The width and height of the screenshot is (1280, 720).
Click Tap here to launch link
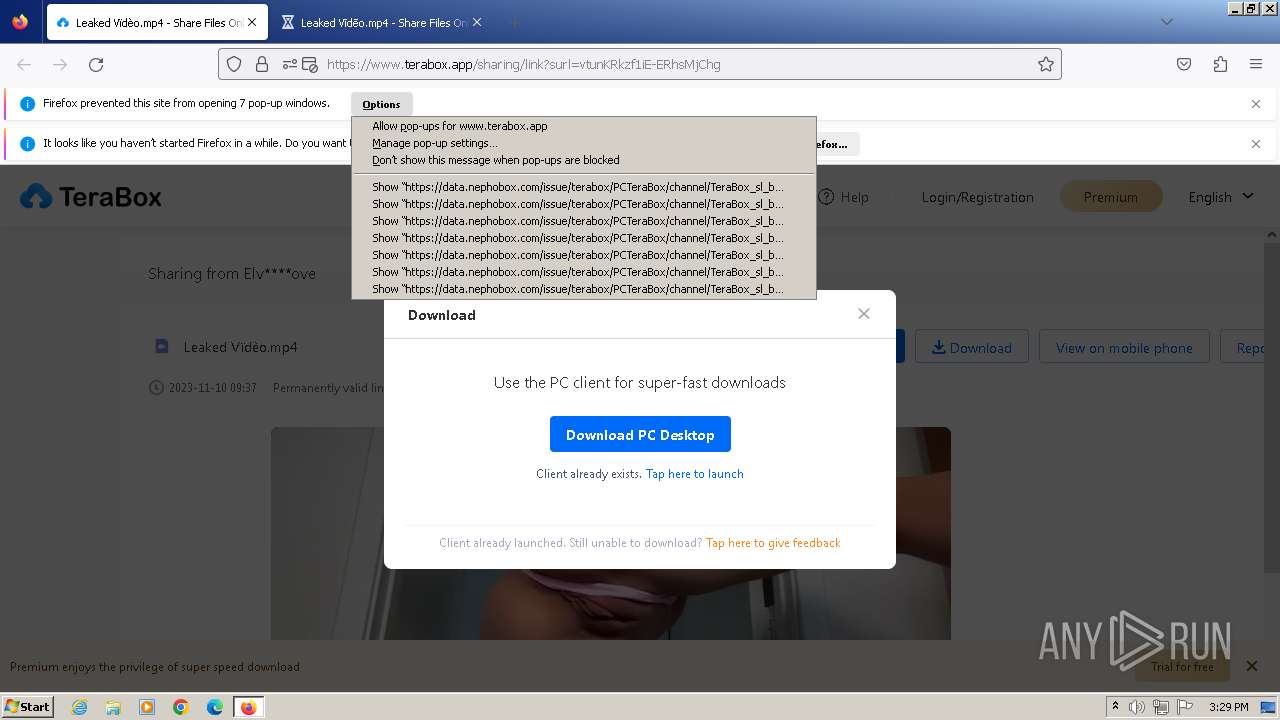(x=694, y=474)
